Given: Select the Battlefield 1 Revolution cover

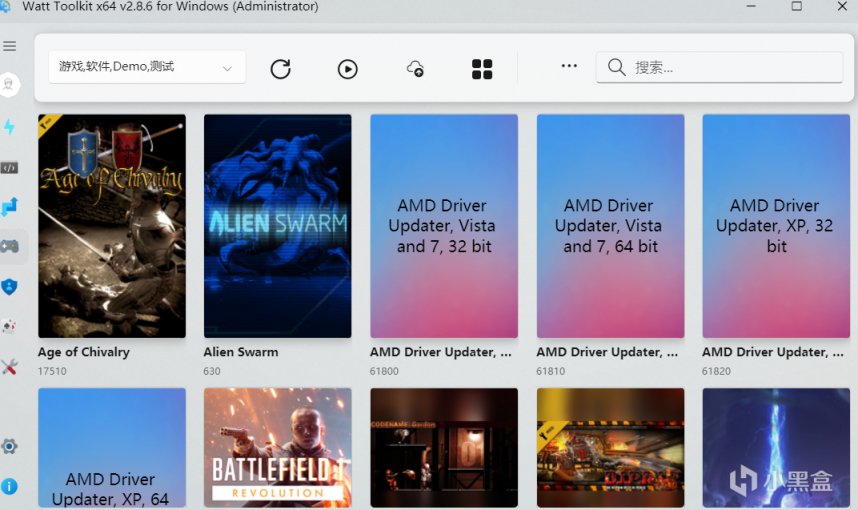Looking at the screenshot, I should tap(277, 448).
